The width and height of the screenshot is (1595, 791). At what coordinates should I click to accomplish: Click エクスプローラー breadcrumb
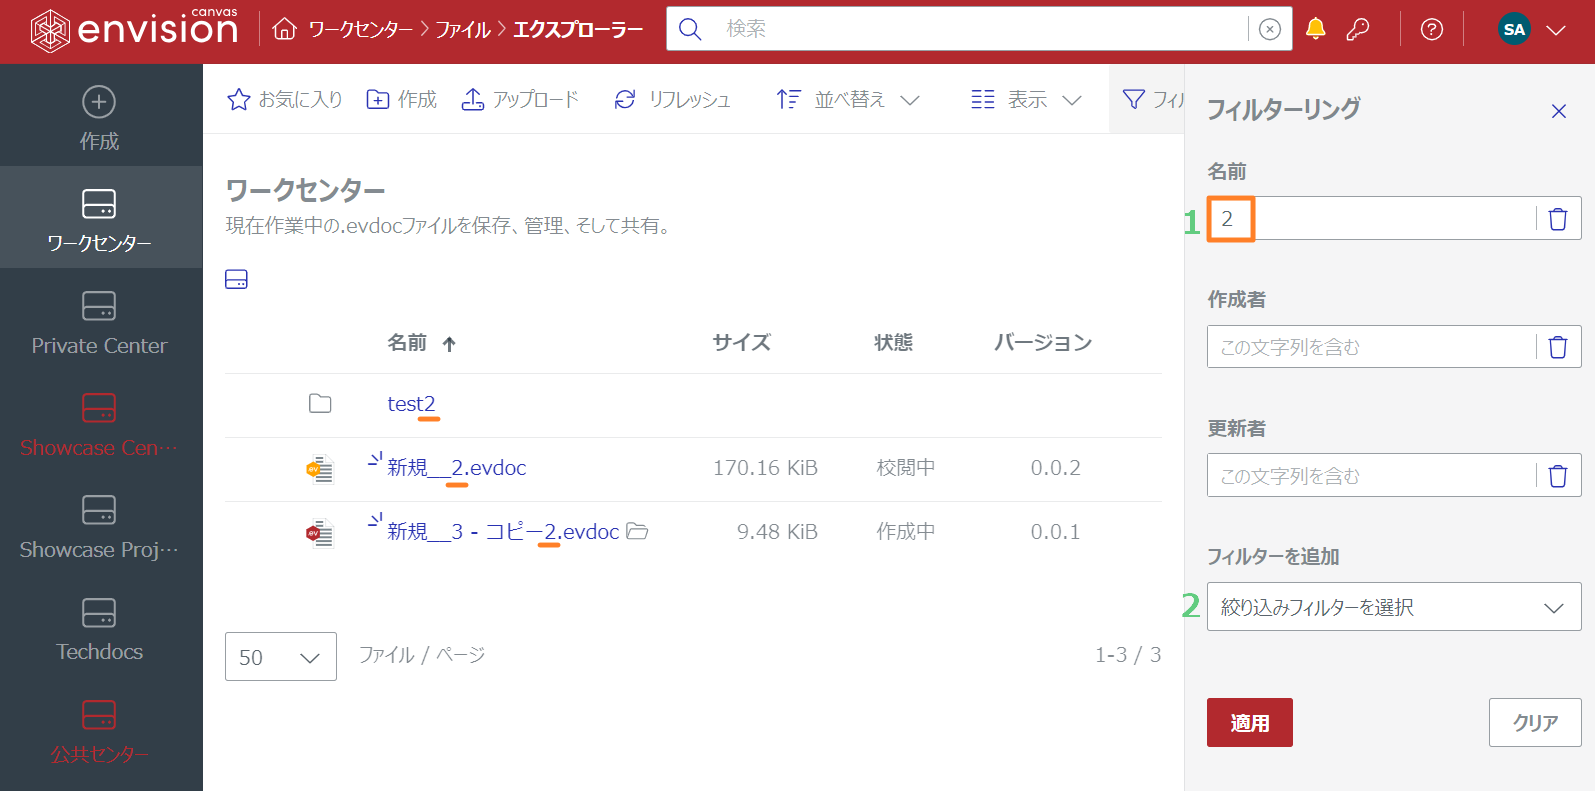coord(578,30)
